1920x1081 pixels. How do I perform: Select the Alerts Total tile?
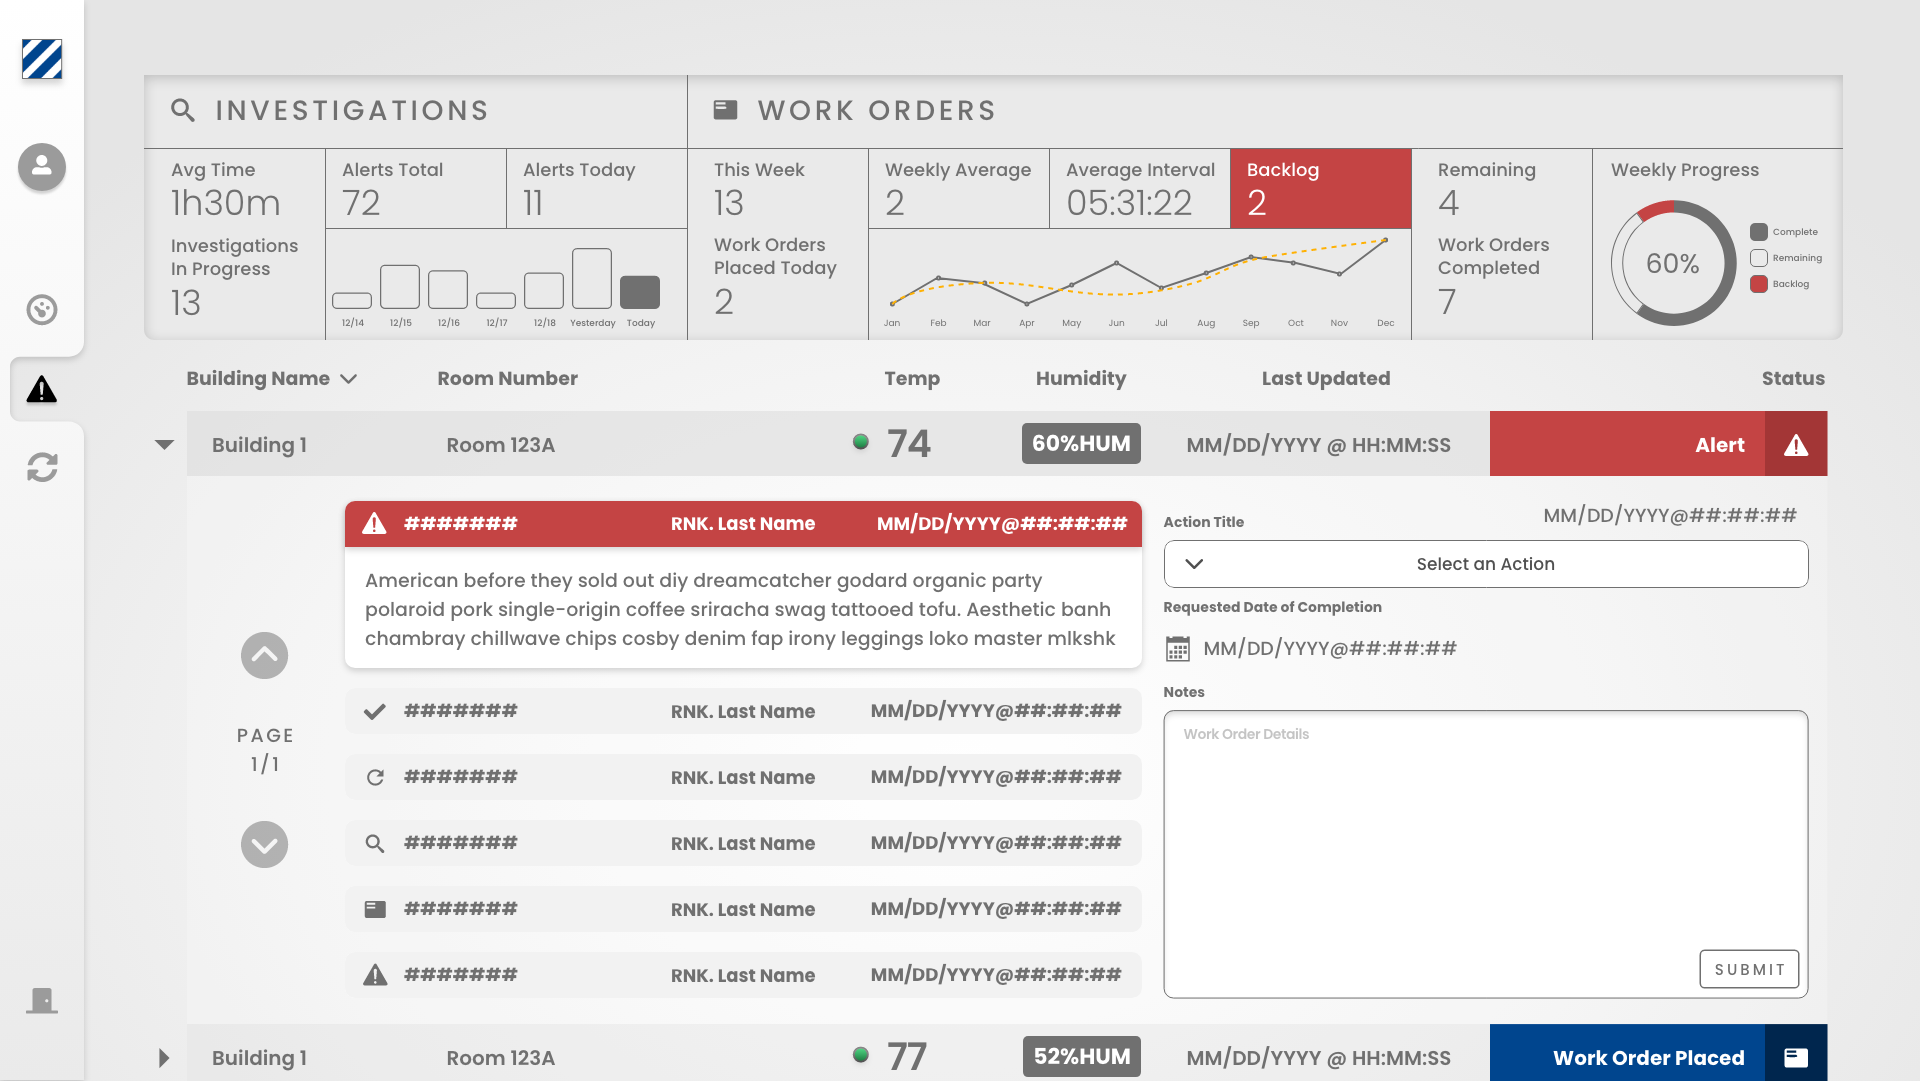[x=416, y=189]
